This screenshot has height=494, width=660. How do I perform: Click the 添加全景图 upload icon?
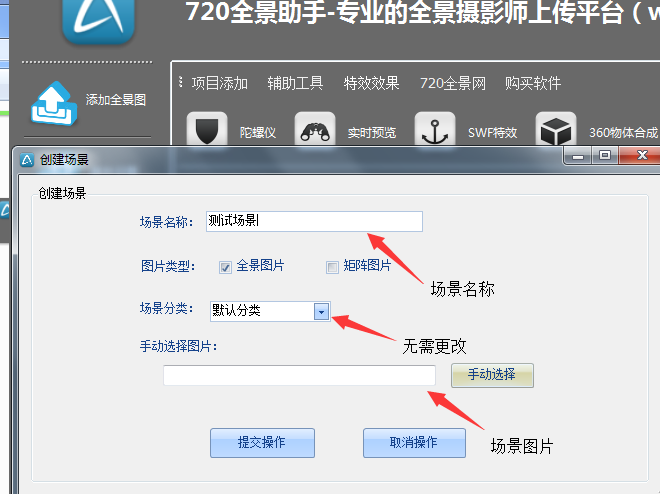[x=54, y=104]
